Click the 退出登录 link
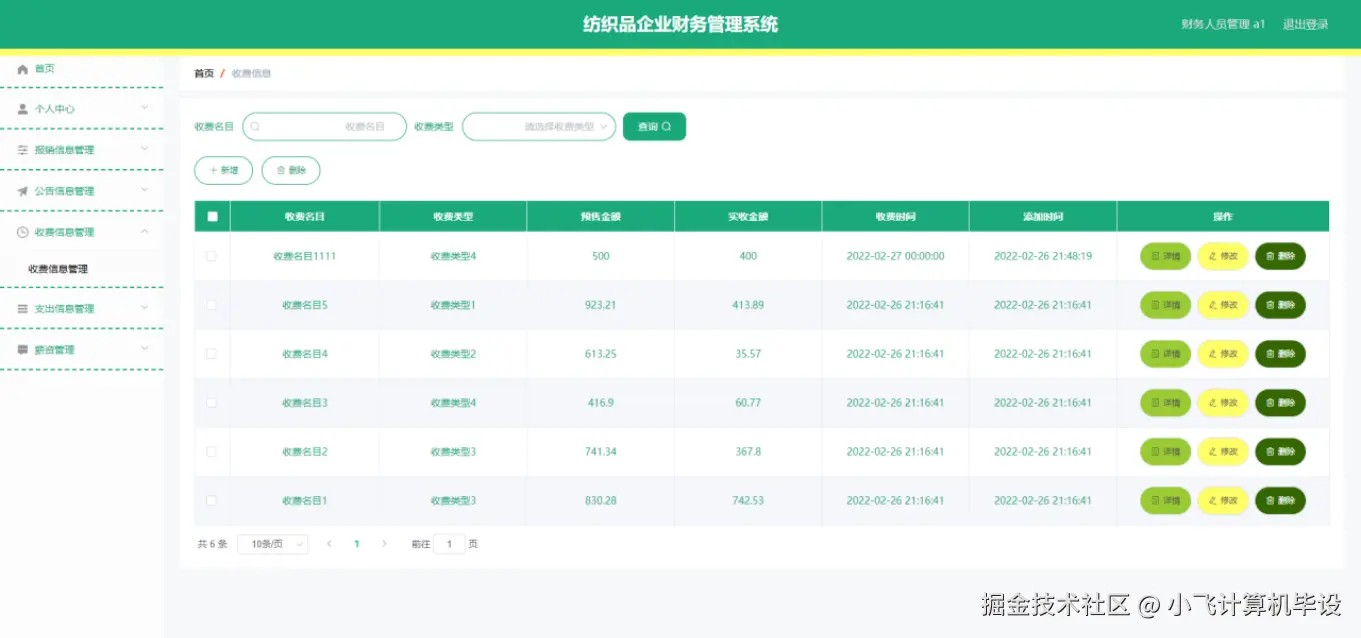 1305,24
